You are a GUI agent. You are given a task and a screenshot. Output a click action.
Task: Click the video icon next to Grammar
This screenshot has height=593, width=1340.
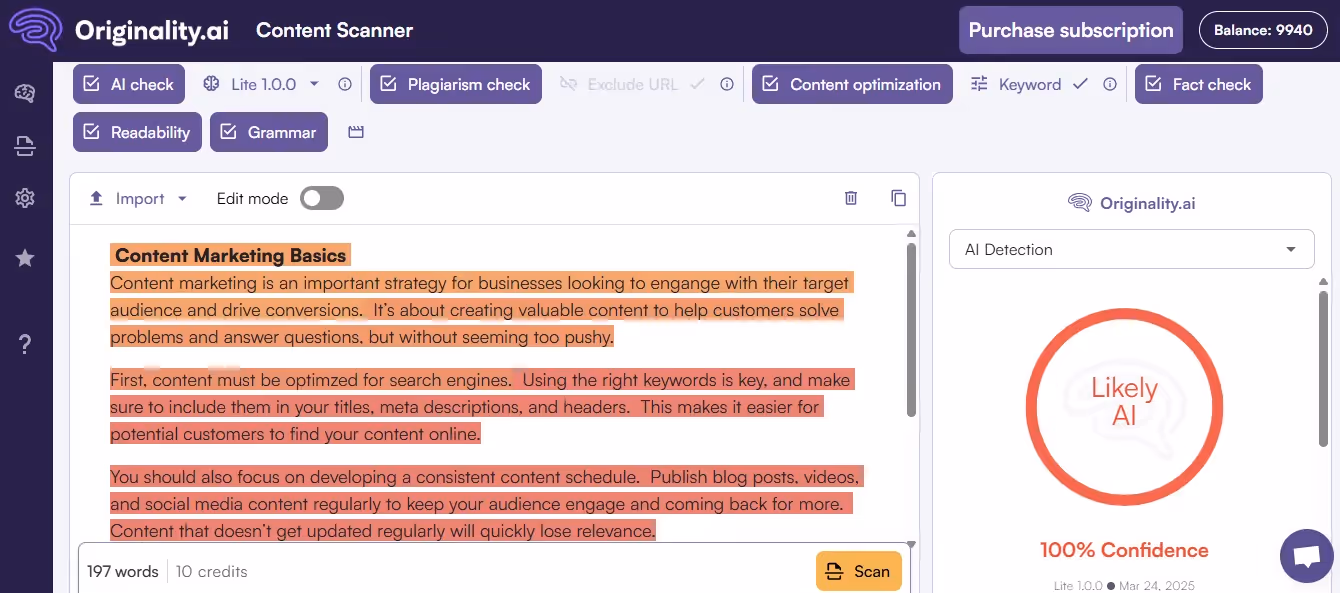pyautogui.click(x=356, y=132)
